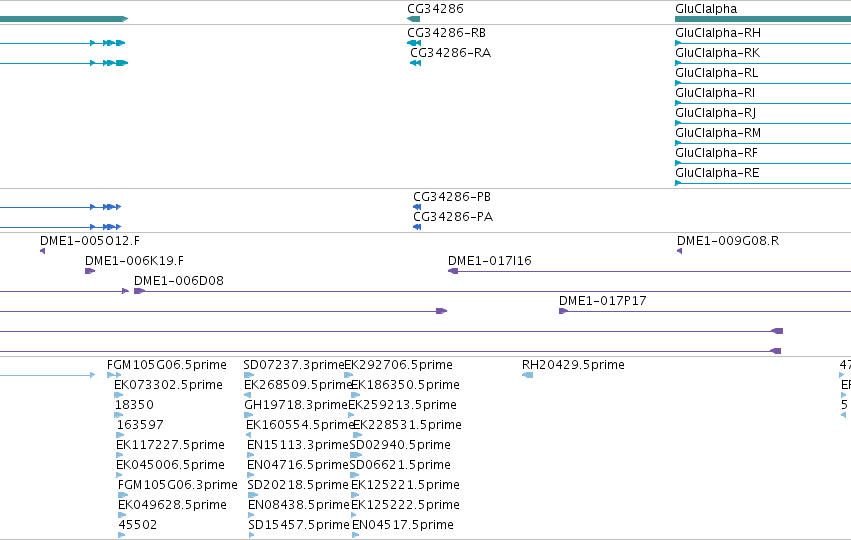
Task: Select BAC clone DME1-017P17
Action: [x=602, y=301]
